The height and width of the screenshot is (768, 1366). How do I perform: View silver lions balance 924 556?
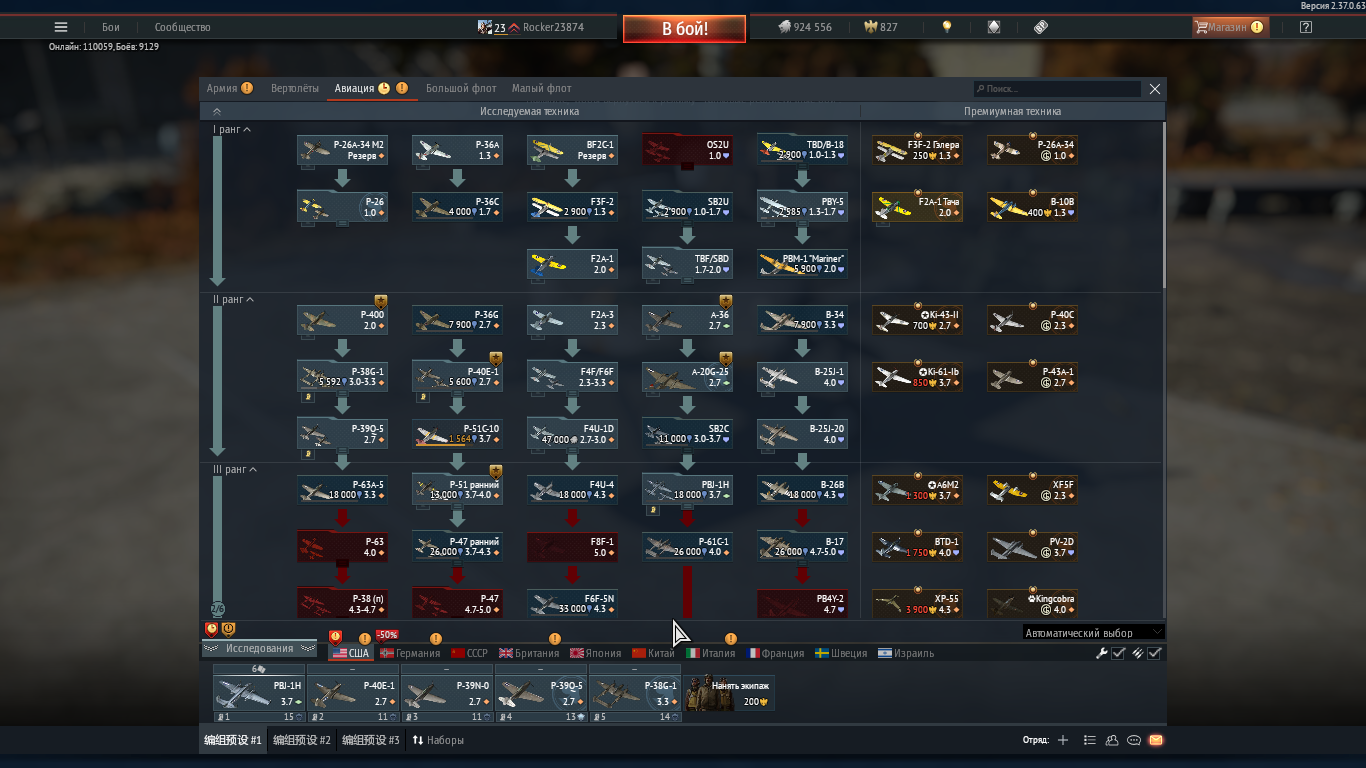click(x=805, y=27)
